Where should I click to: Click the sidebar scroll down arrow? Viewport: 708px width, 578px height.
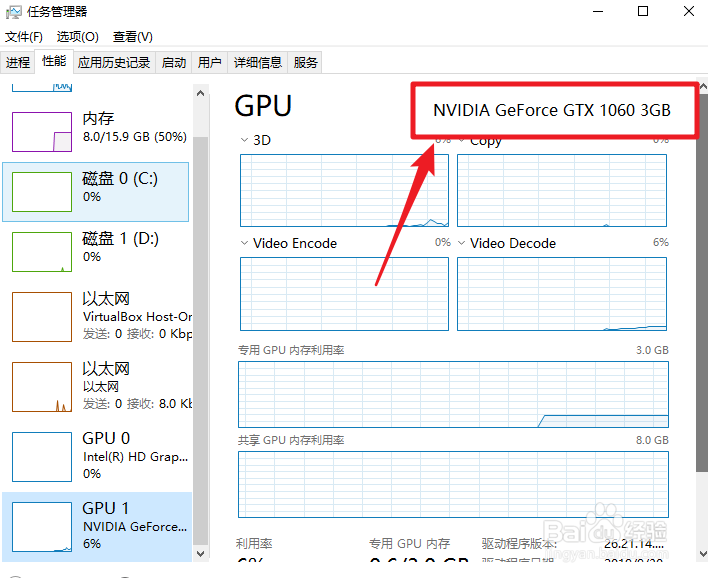pyautogui.click(x=201, y=553)
